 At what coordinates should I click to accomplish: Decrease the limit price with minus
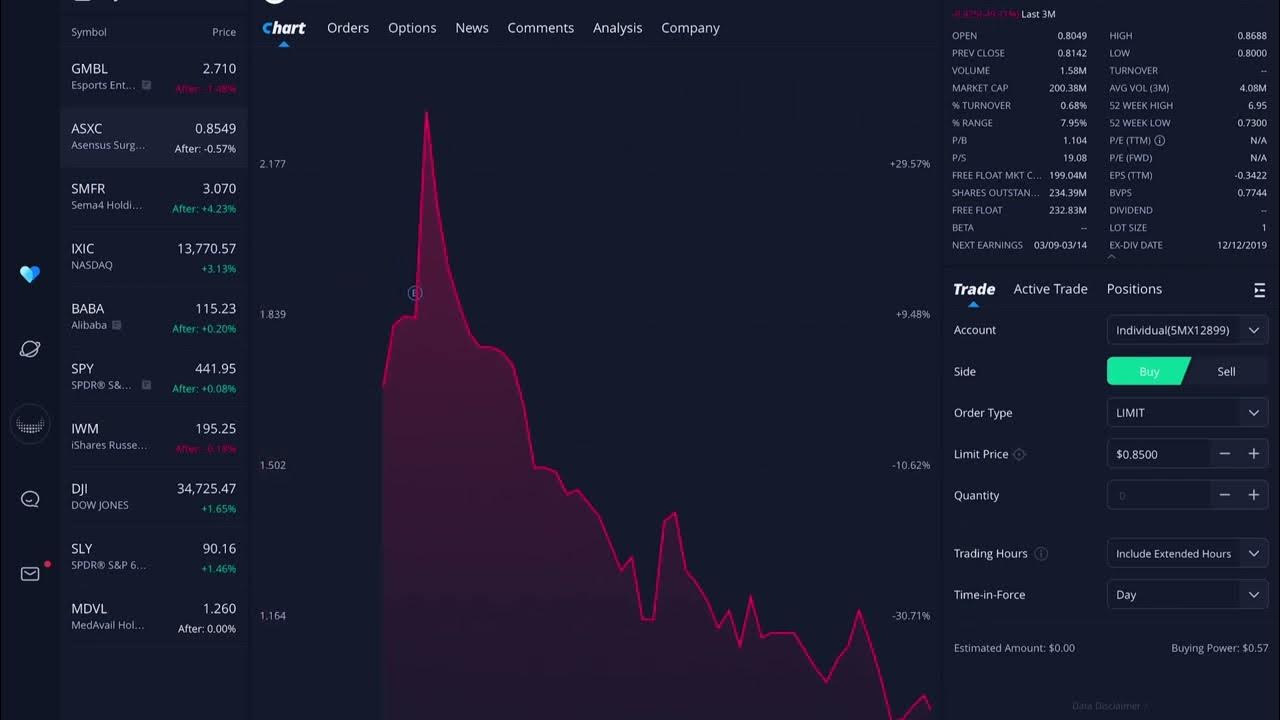[1224, 454]
